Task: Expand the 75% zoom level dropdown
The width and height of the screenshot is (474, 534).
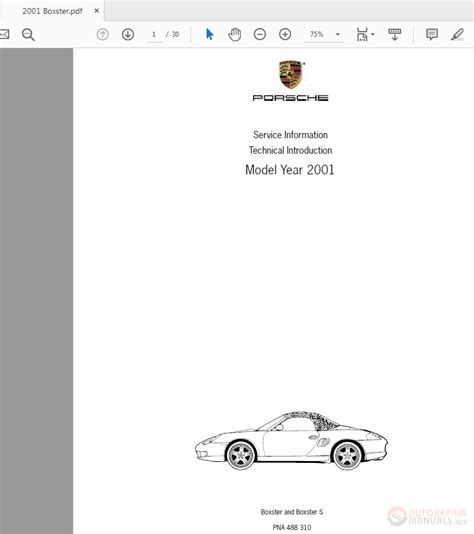Action: click(338, 34)
